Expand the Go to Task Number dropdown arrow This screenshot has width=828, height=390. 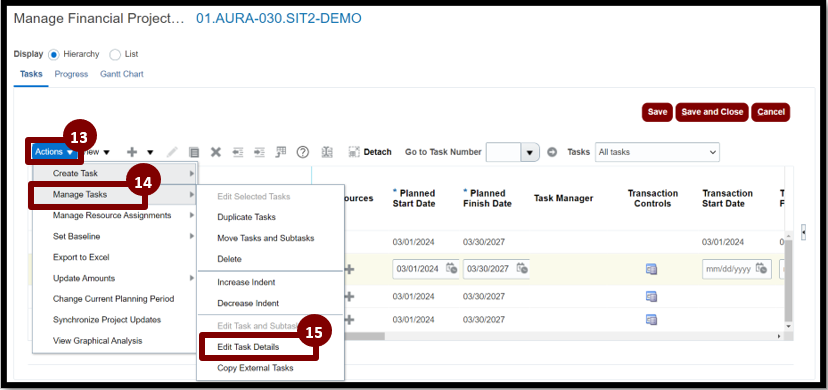click(x=530, y=152)
